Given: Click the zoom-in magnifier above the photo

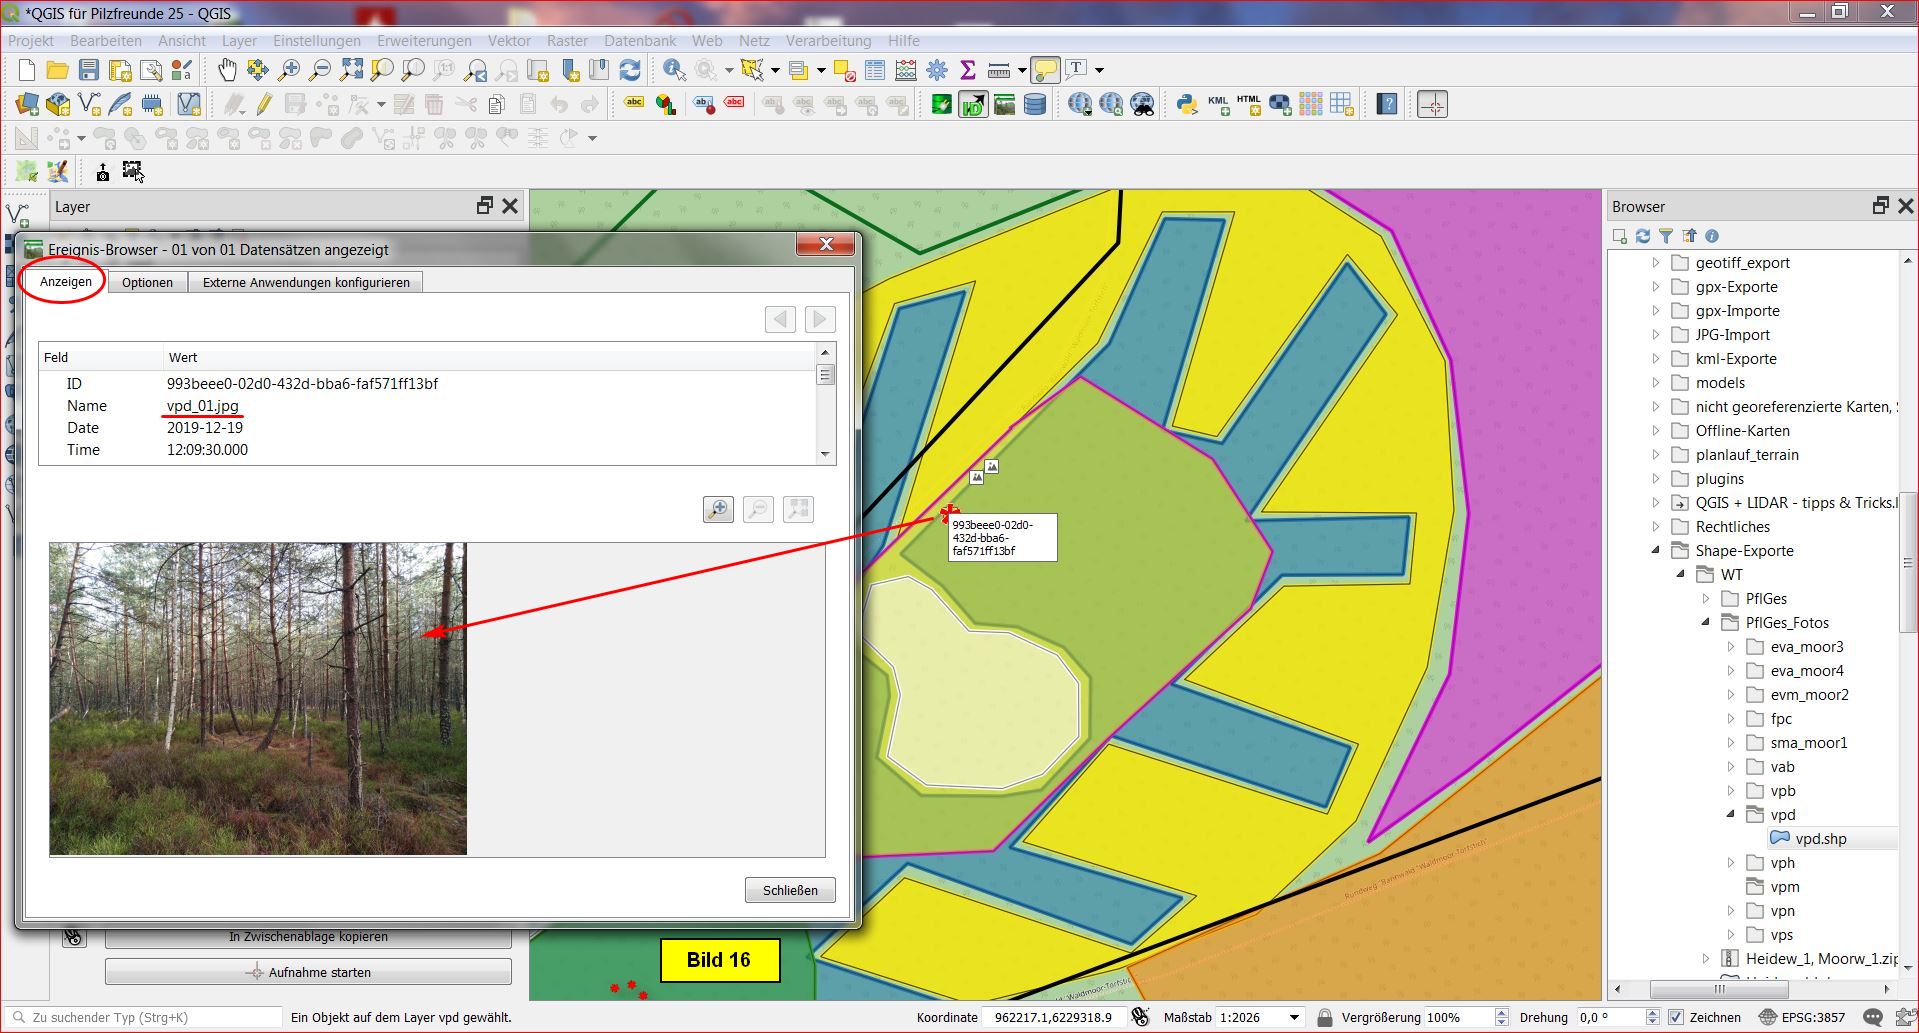Looking at the screenshot, I should coord(718,509).
